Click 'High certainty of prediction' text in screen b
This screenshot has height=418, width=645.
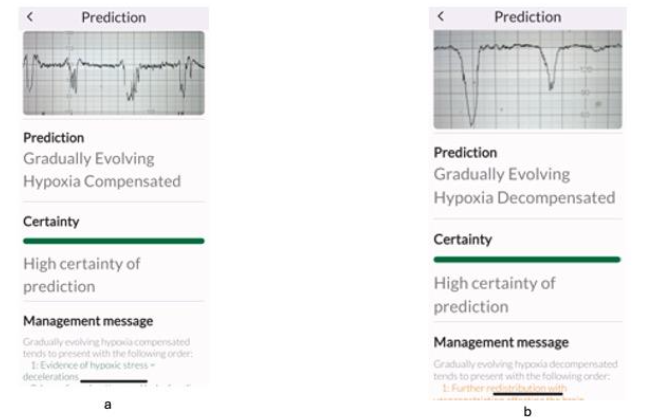(494, 295)
